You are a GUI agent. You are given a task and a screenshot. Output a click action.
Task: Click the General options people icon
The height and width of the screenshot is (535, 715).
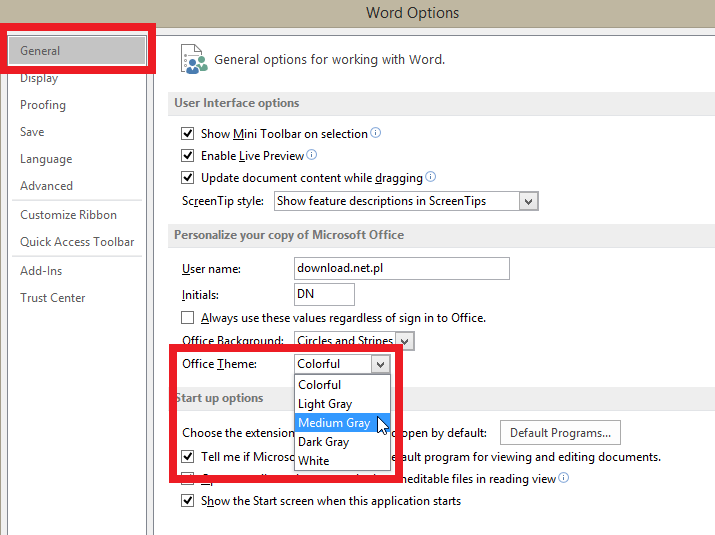(194, 59)
